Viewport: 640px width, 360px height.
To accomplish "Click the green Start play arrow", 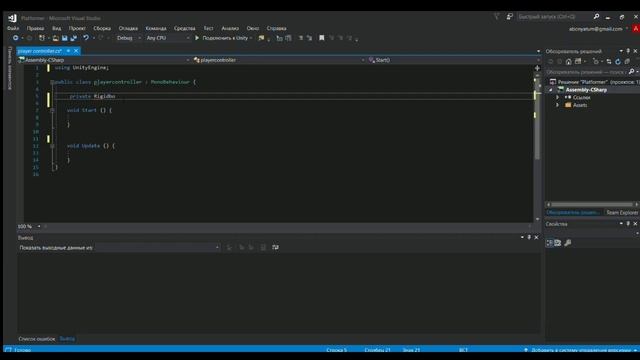I will pyautogui.click(x=197, y=38).
